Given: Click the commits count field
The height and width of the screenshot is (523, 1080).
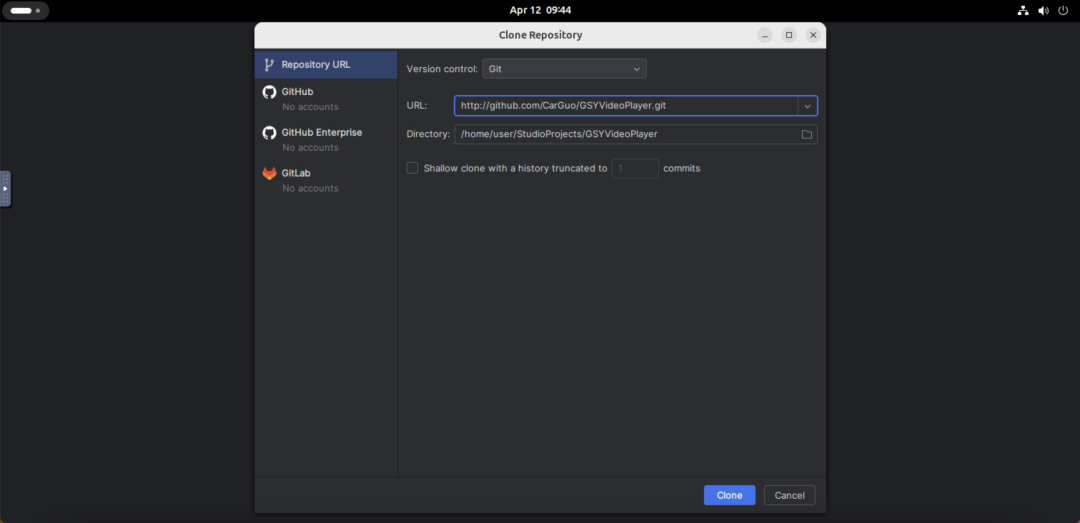Looking at the screenshot, I should 635,168.
